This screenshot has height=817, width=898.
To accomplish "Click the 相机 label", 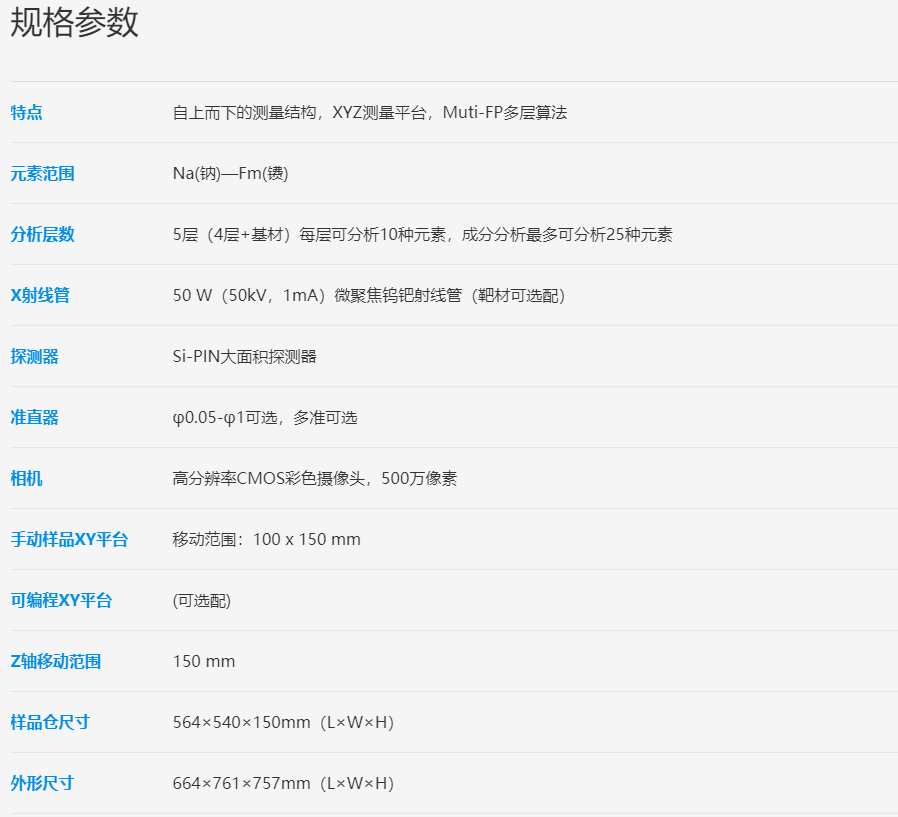I will pyautogui.click(x=27, y=479).
